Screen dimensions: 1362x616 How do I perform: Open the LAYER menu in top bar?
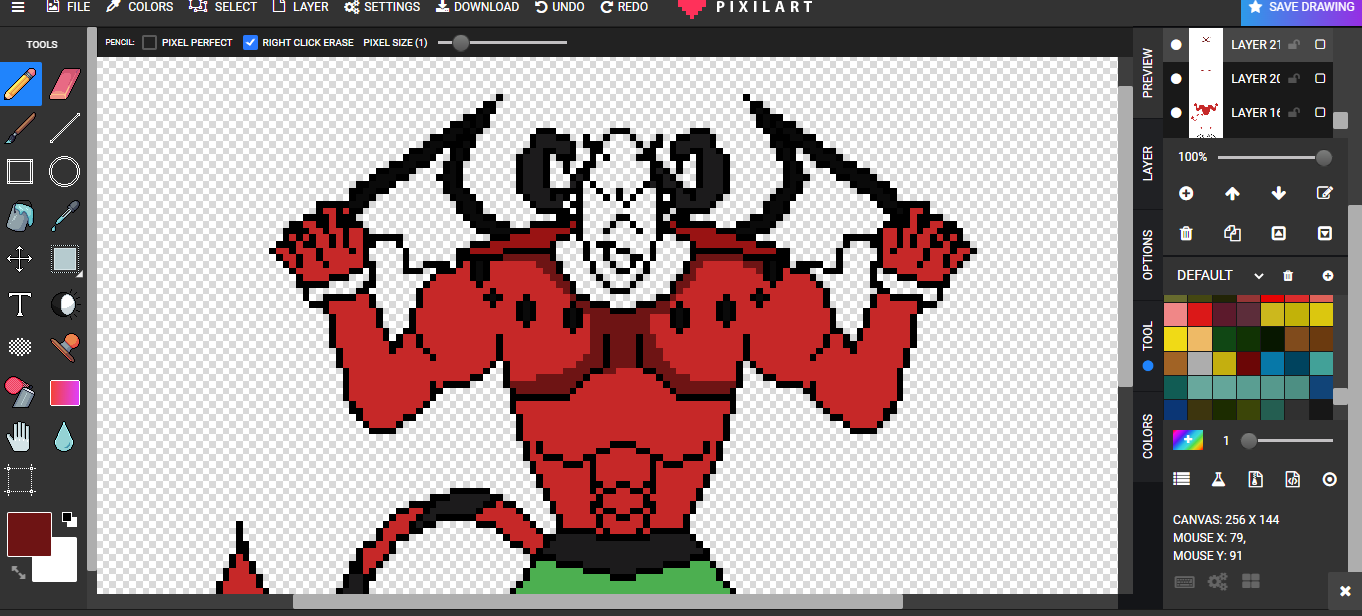pos(300,7)
